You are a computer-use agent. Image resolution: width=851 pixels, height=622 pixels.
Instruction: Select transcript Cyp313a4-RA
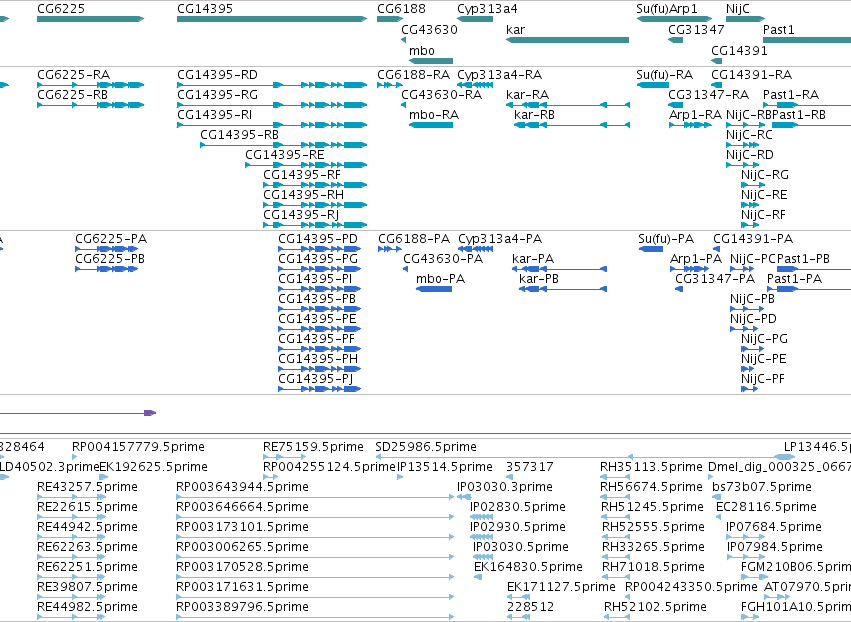coord(500,75)
